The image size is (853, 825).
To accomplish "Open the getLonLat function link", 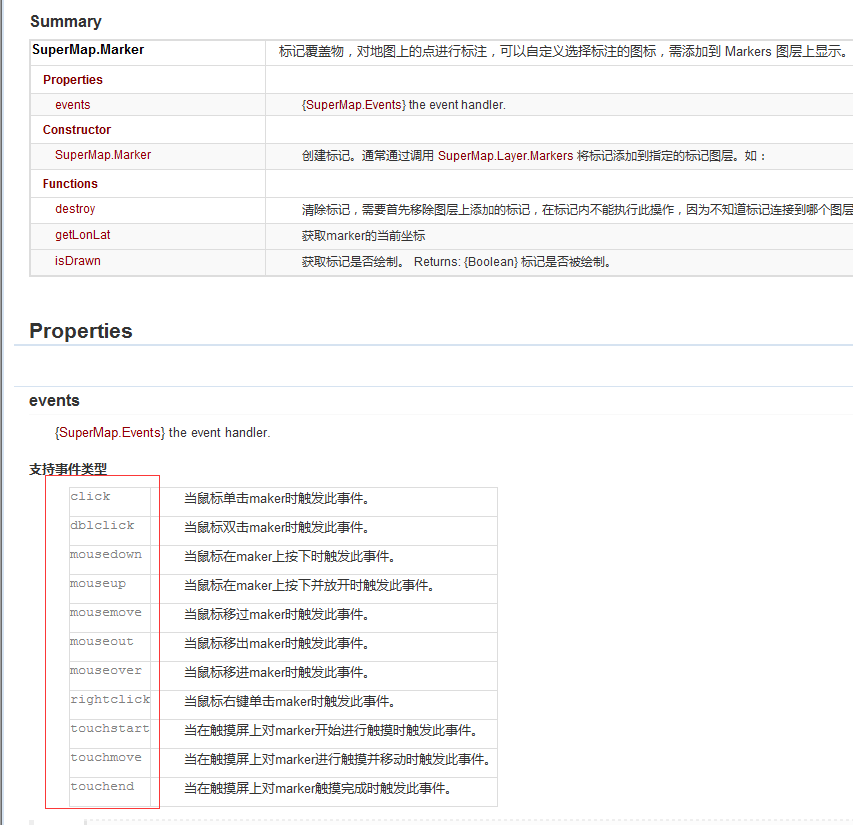I will click(x=83, y=235).
